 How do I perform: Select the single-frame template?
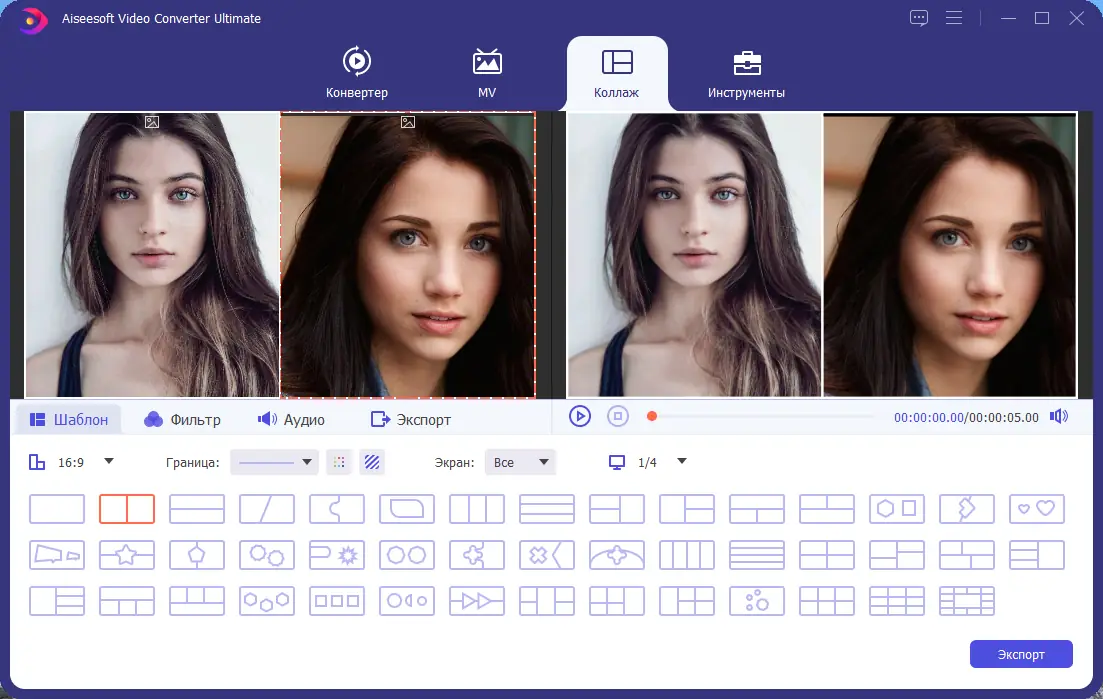point(57,509)
